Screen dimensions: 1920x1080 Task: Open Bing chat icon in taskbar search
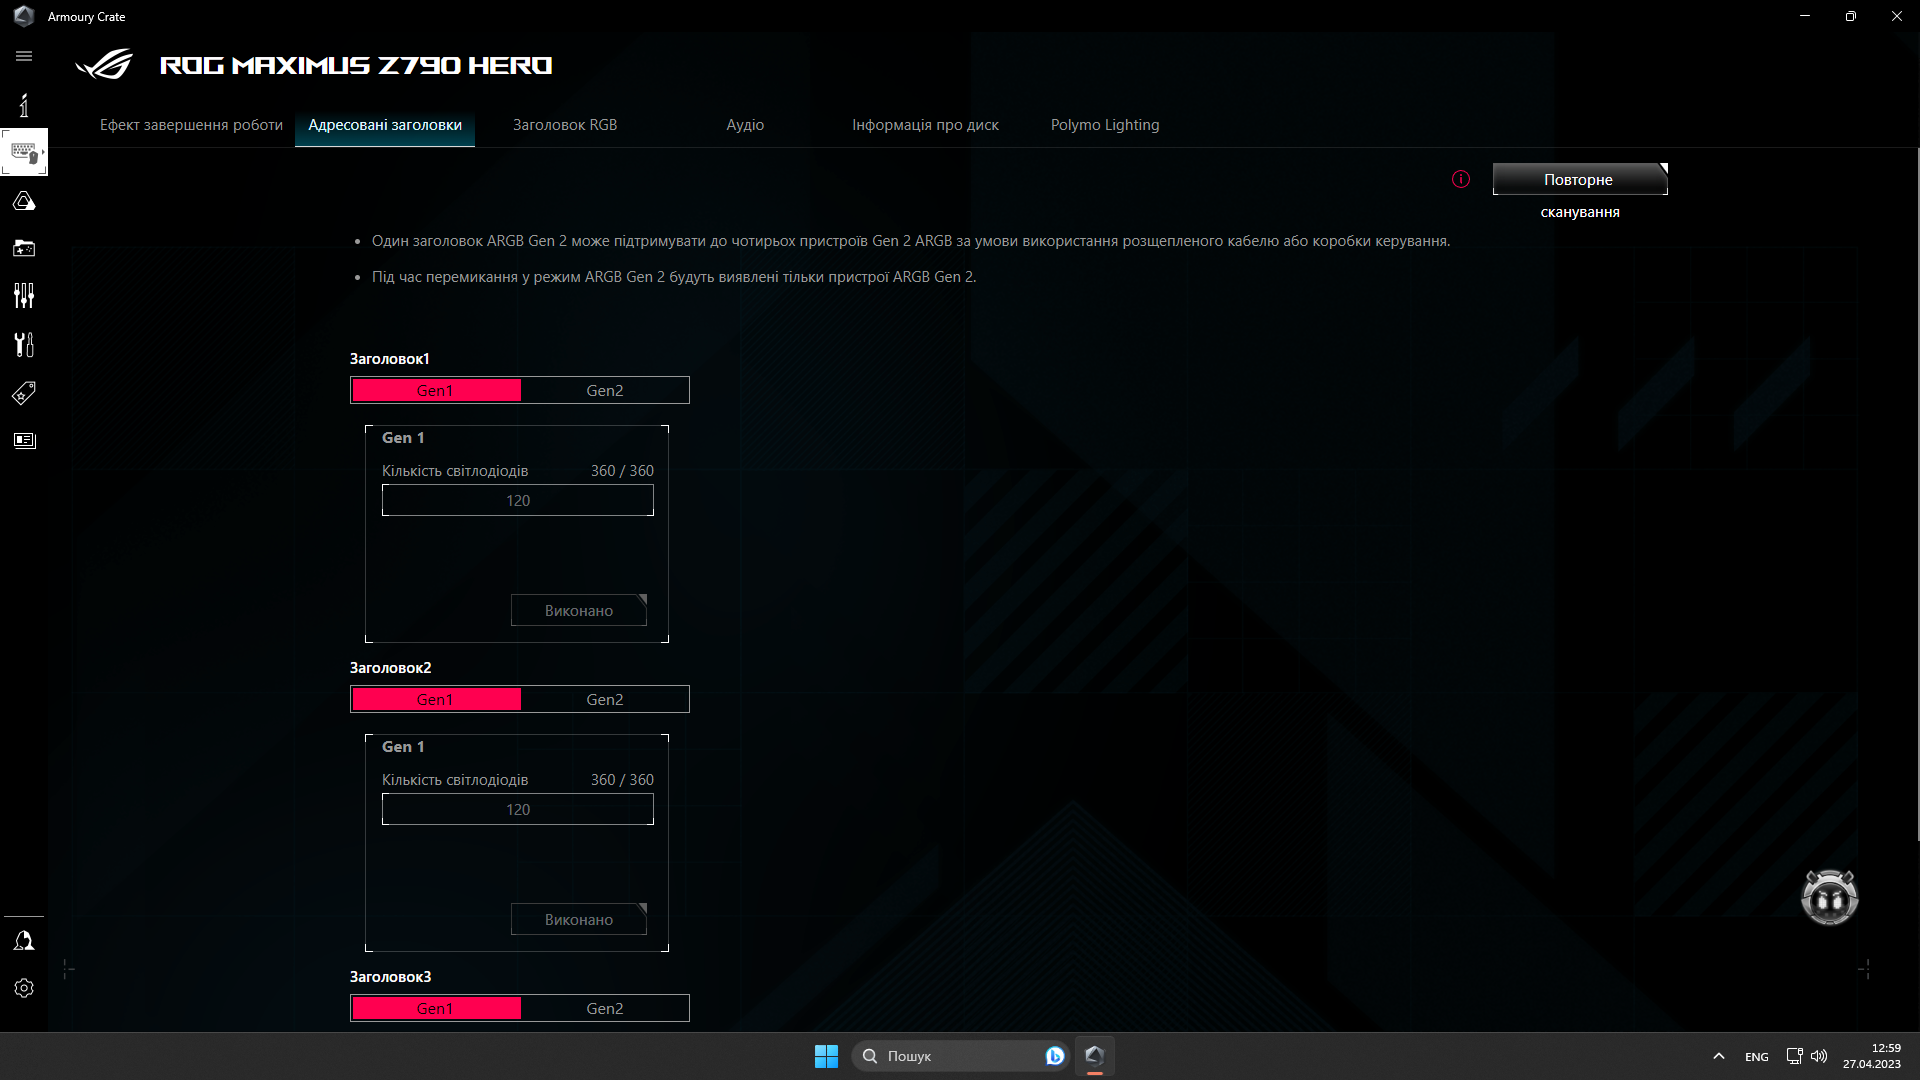pos(1055,1056)
